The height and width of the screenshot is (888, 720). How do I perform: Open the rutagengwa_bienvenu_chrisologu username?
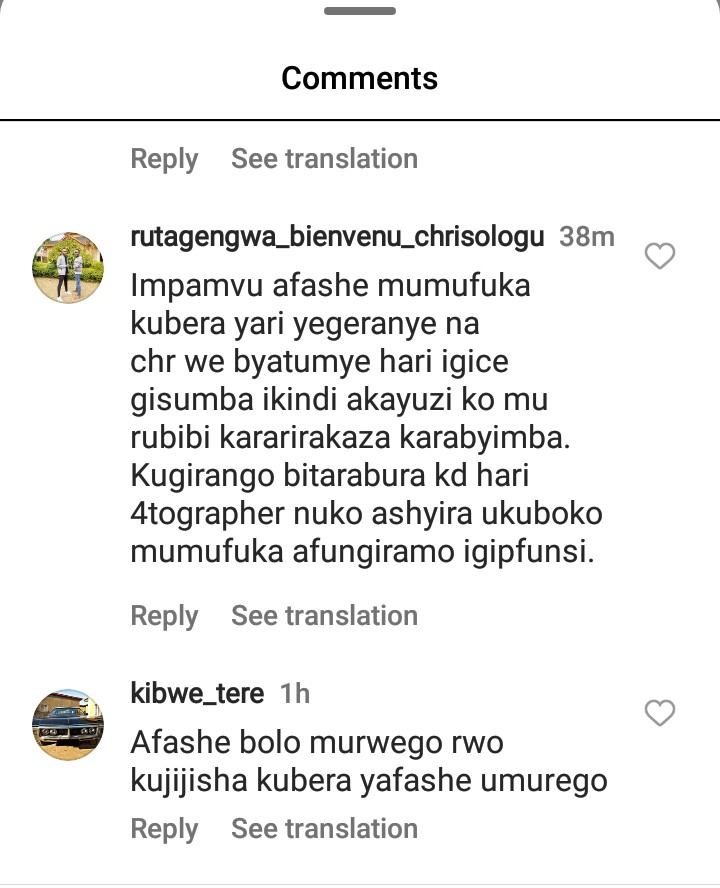[x=337, y=237]
